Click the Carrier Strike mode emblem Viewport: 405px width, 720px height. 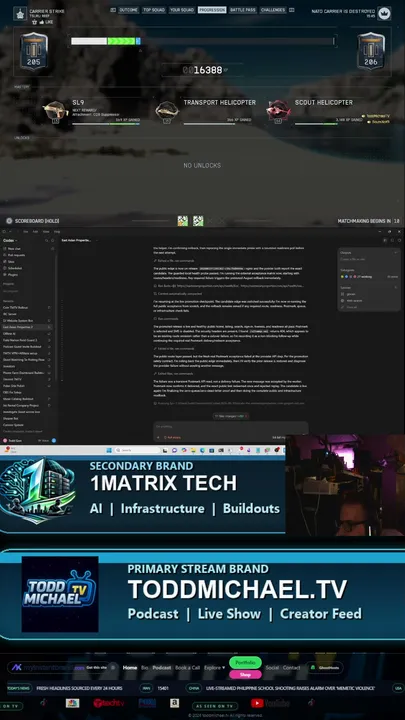tap(20, 14)
